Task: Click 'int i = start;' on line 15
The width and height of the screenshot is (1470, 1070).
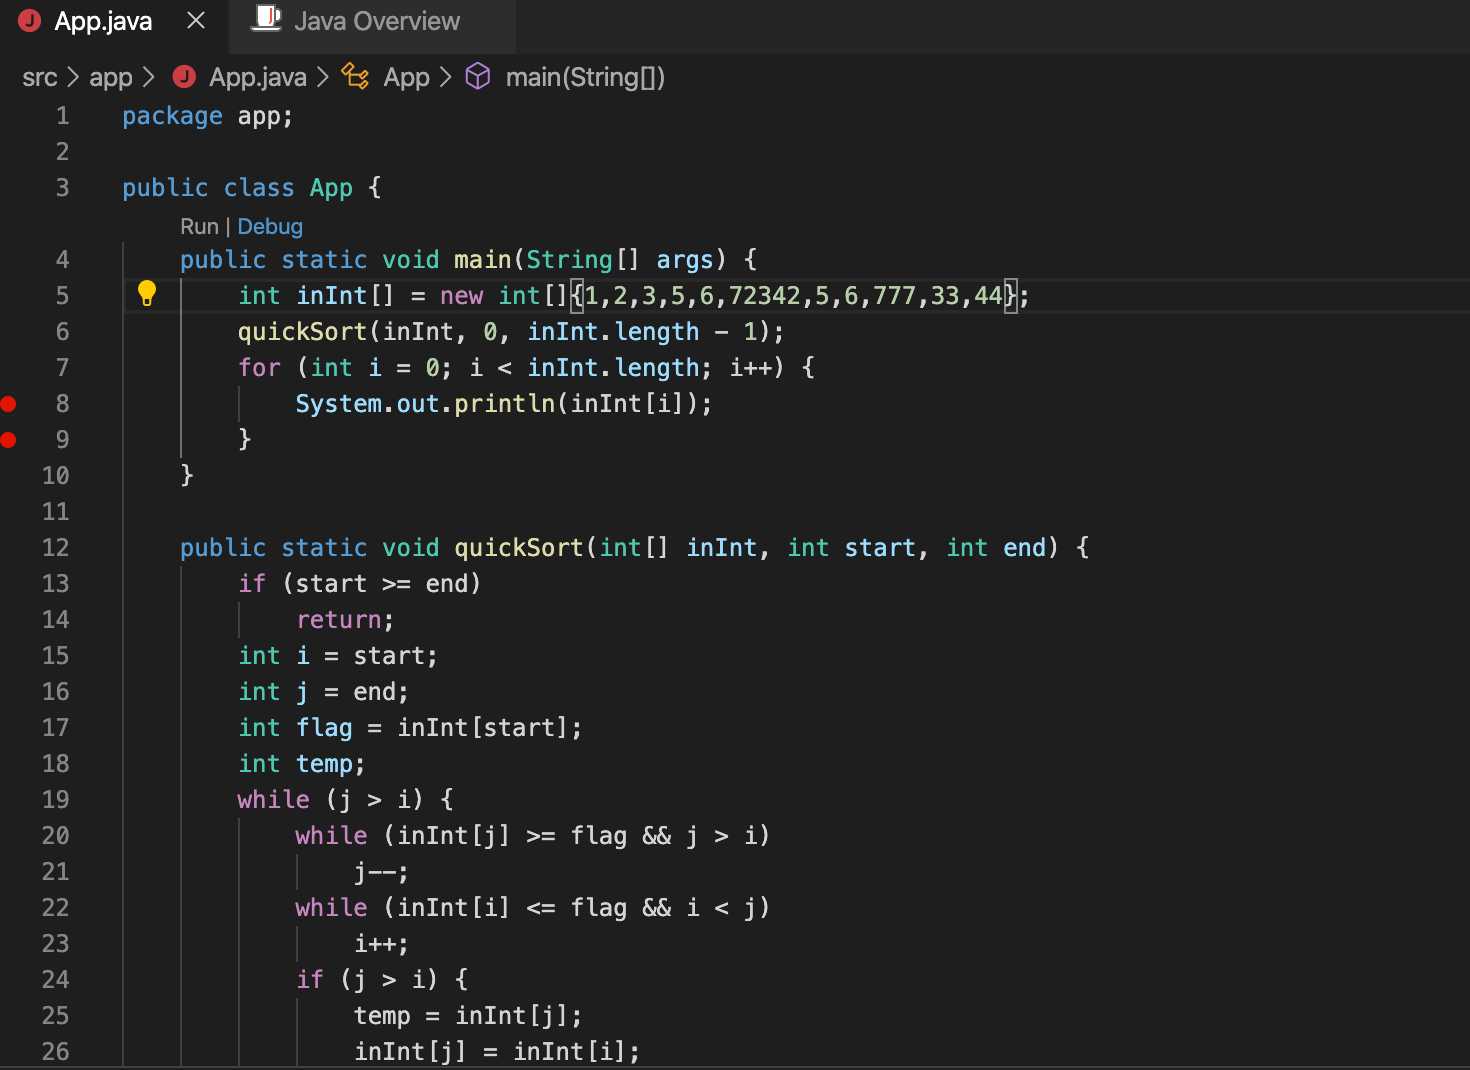Action: click(338, 656)
